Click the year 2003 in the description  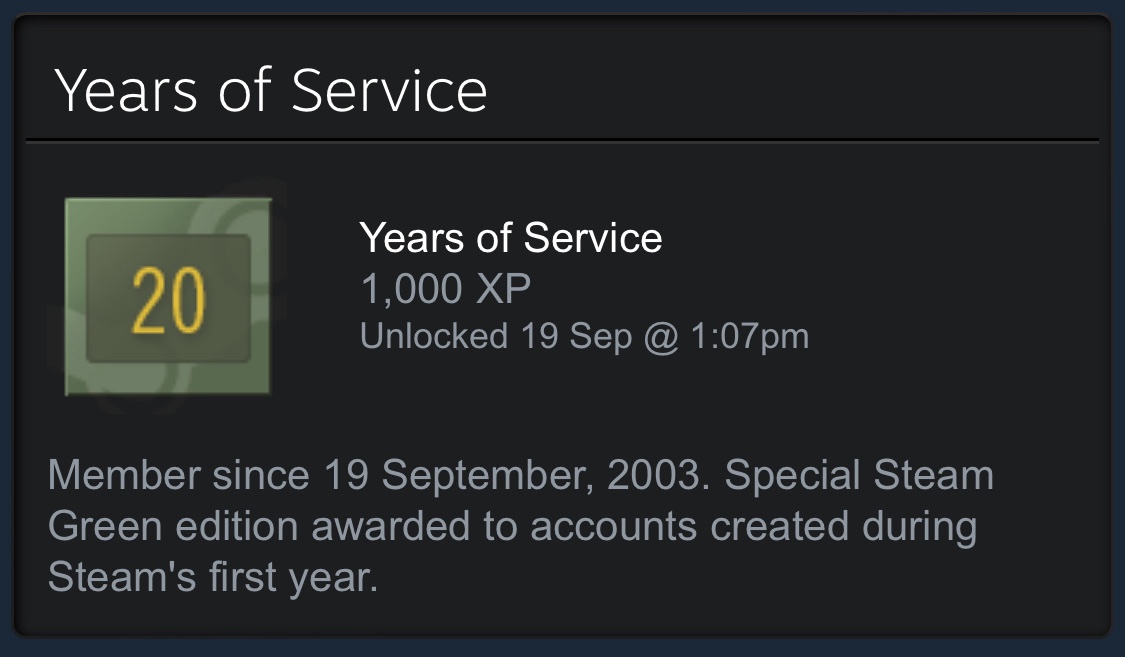pyautogui.click(x=661, y=476)
